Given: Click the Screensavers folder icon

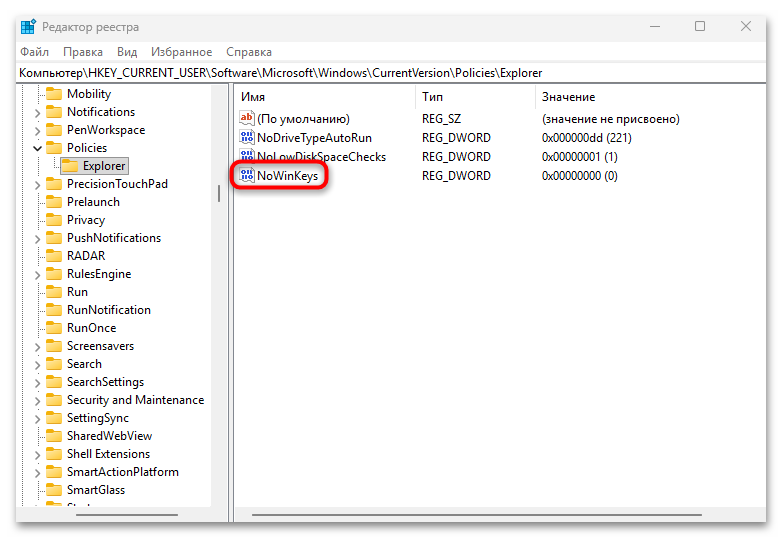Looking at the screenshot, I should click(54, 346).
